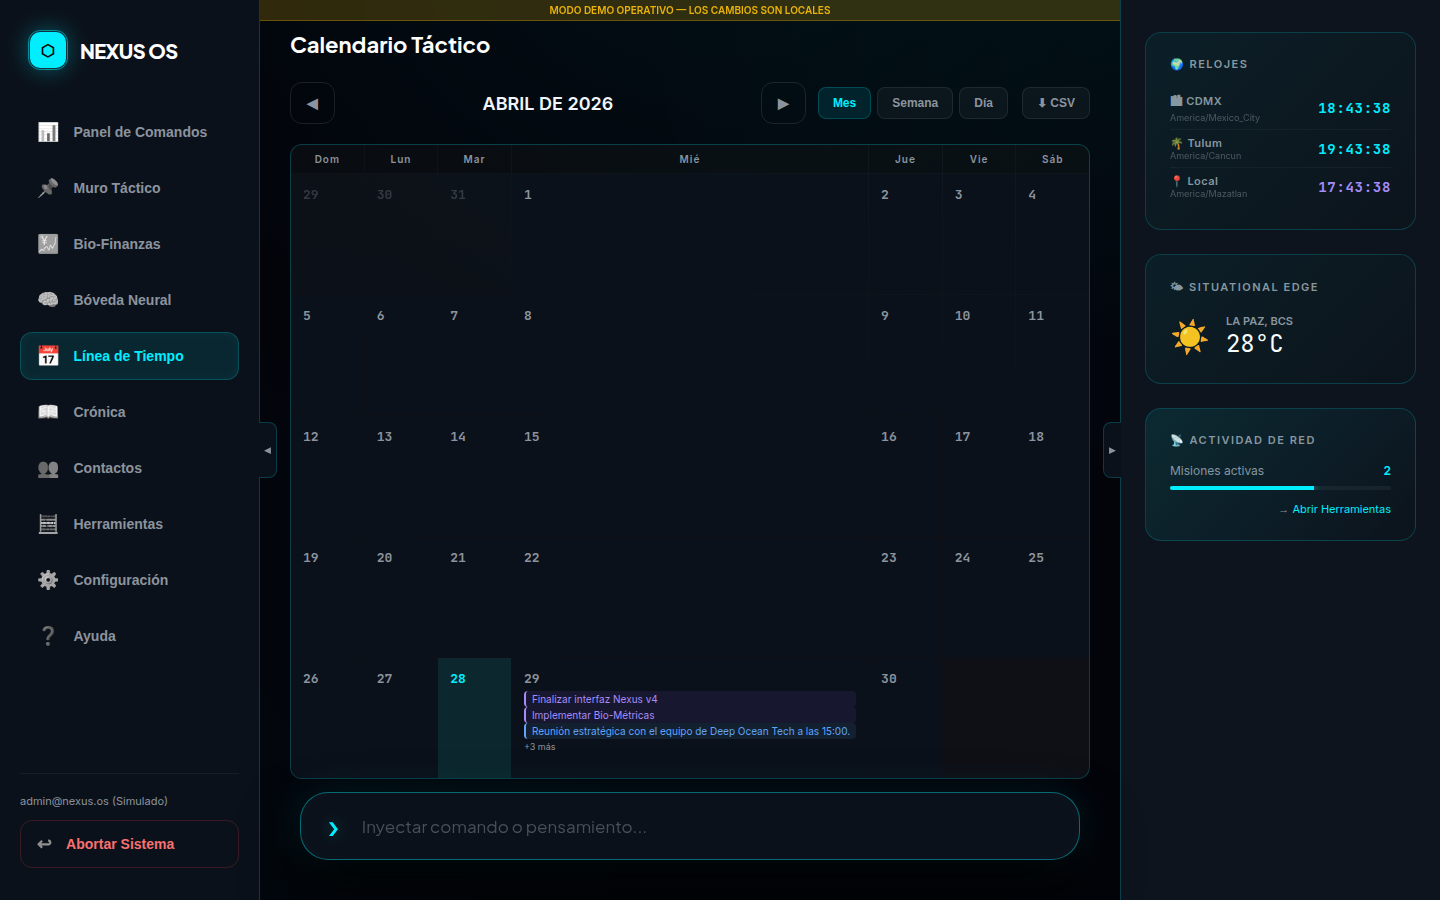The width and height of the screenshot is (1440, 900).
Task: Click the NEXUS OS hexagon logo icon
Action: pos(48,50)
